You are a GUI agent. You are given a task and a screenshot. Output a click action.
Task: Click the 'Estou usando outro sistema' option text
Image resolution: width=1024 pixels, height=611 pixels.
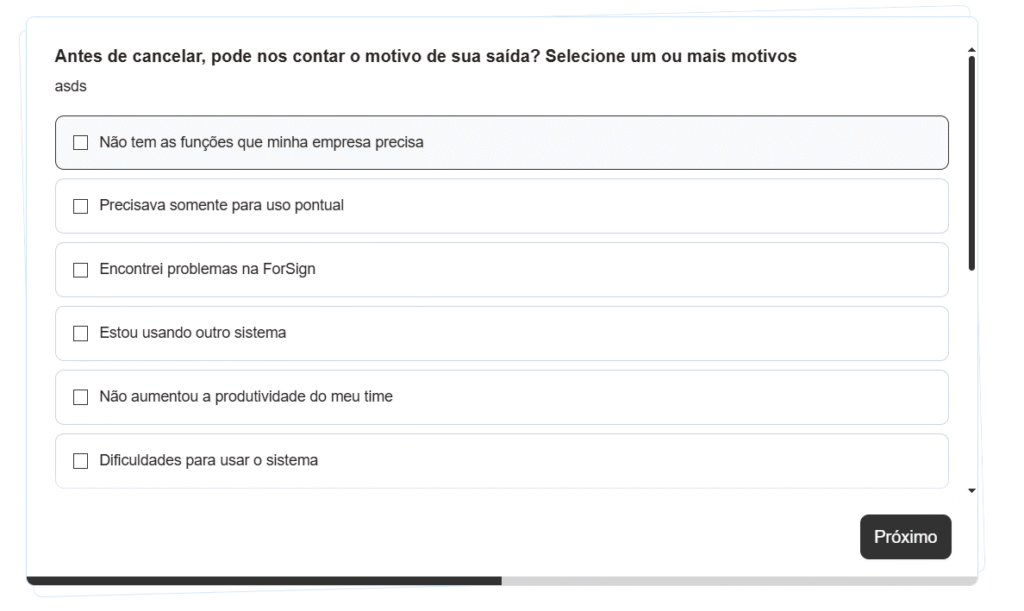(193, 334)
